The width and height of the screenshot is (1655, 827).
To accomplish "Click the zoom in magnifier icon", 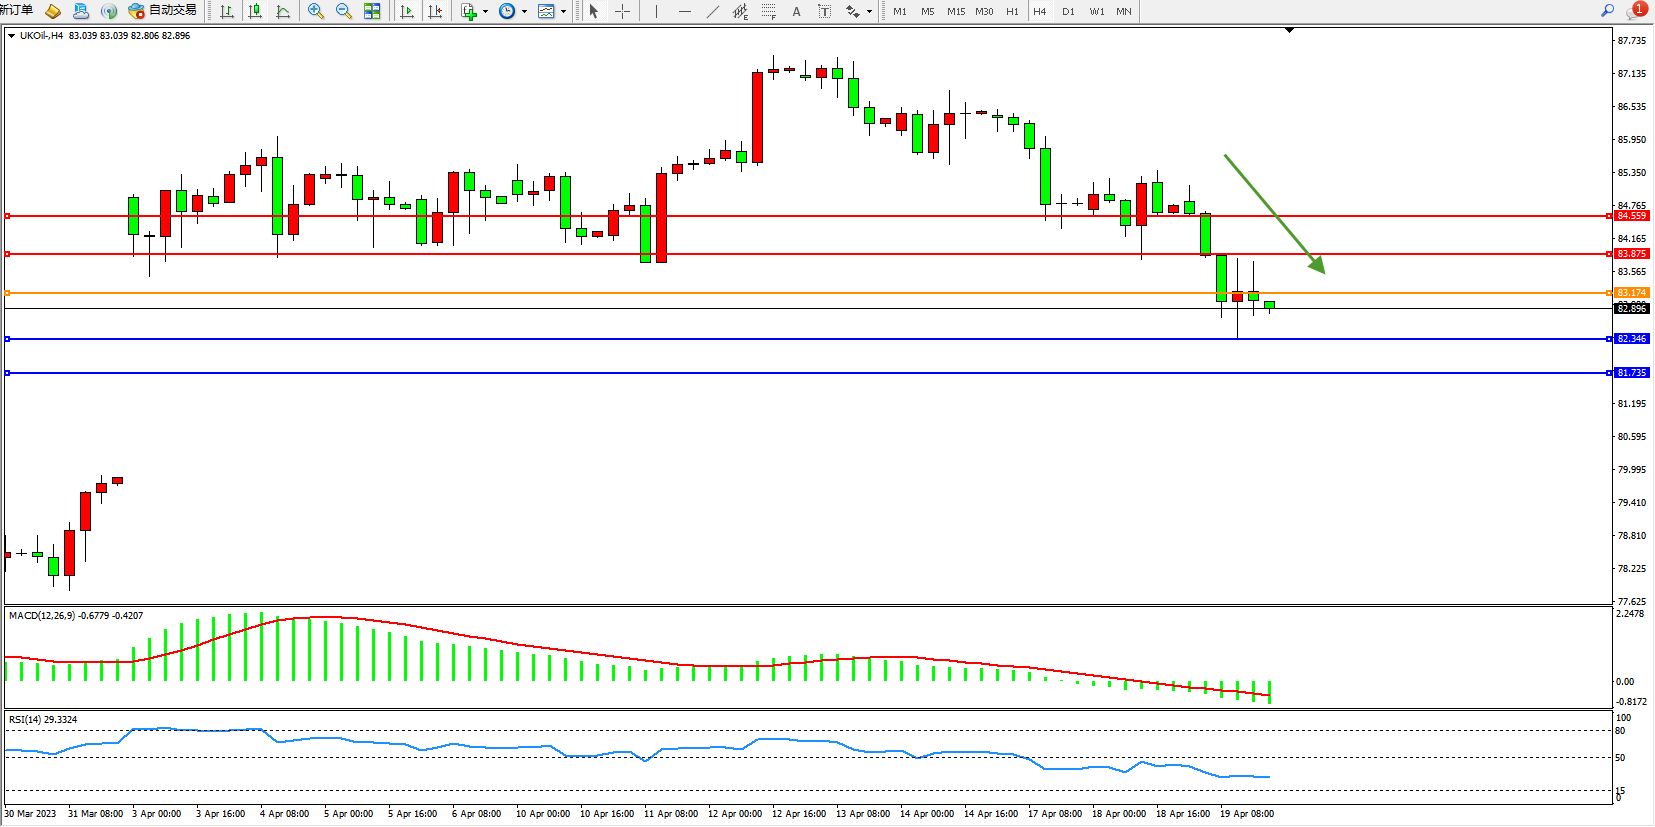I will [x=316, y=11].
